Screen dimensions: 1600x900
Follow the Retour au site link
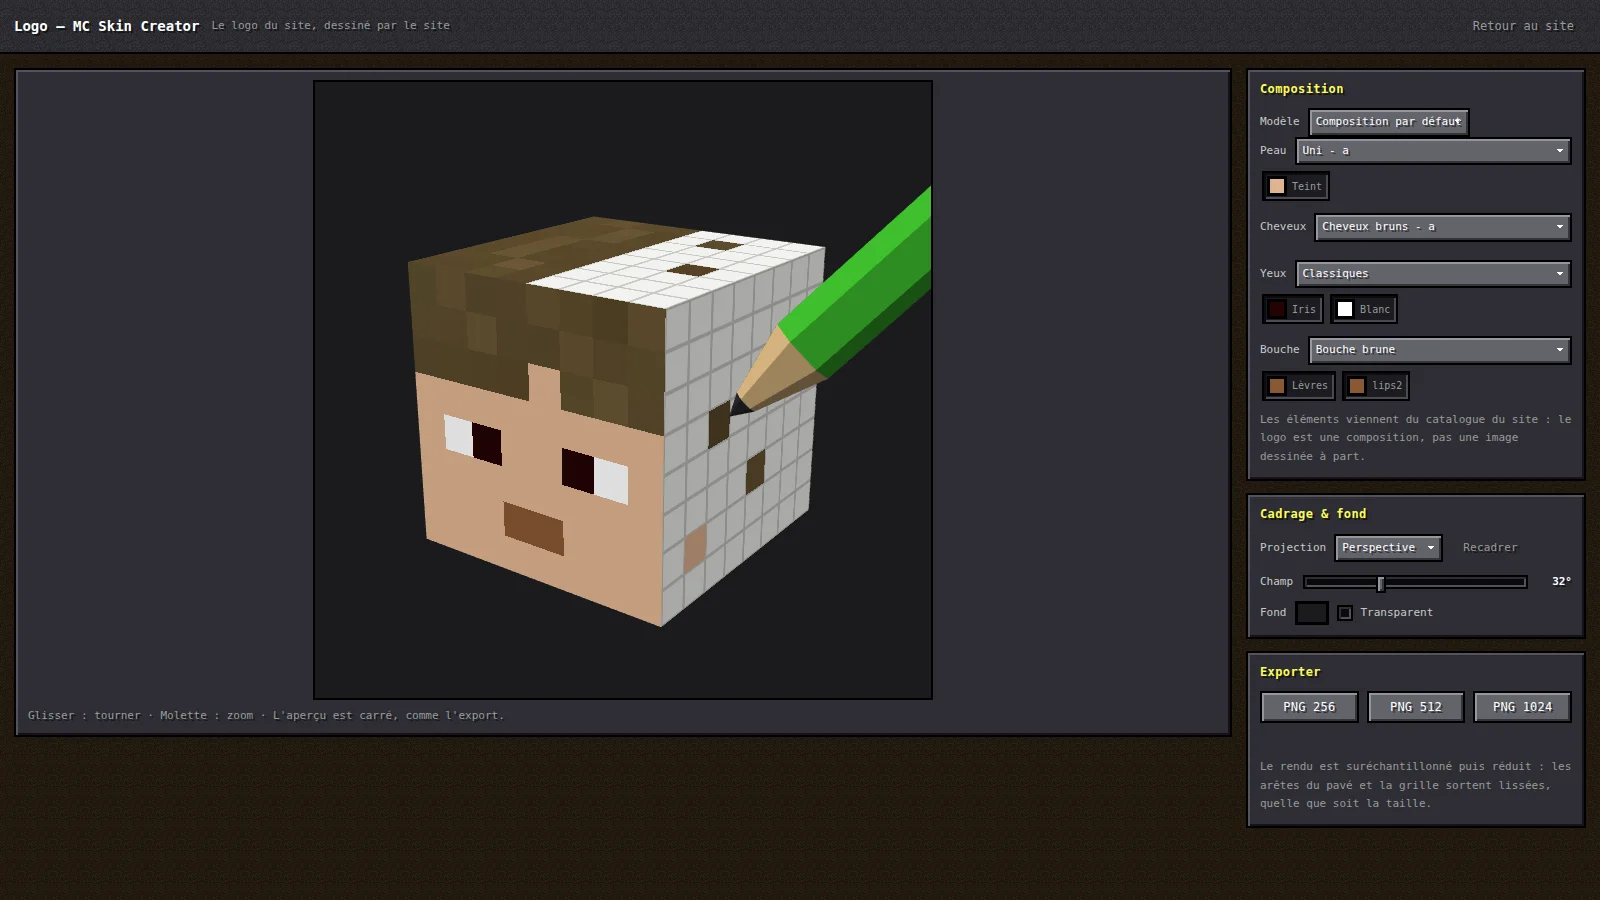tap(1522, 26)
